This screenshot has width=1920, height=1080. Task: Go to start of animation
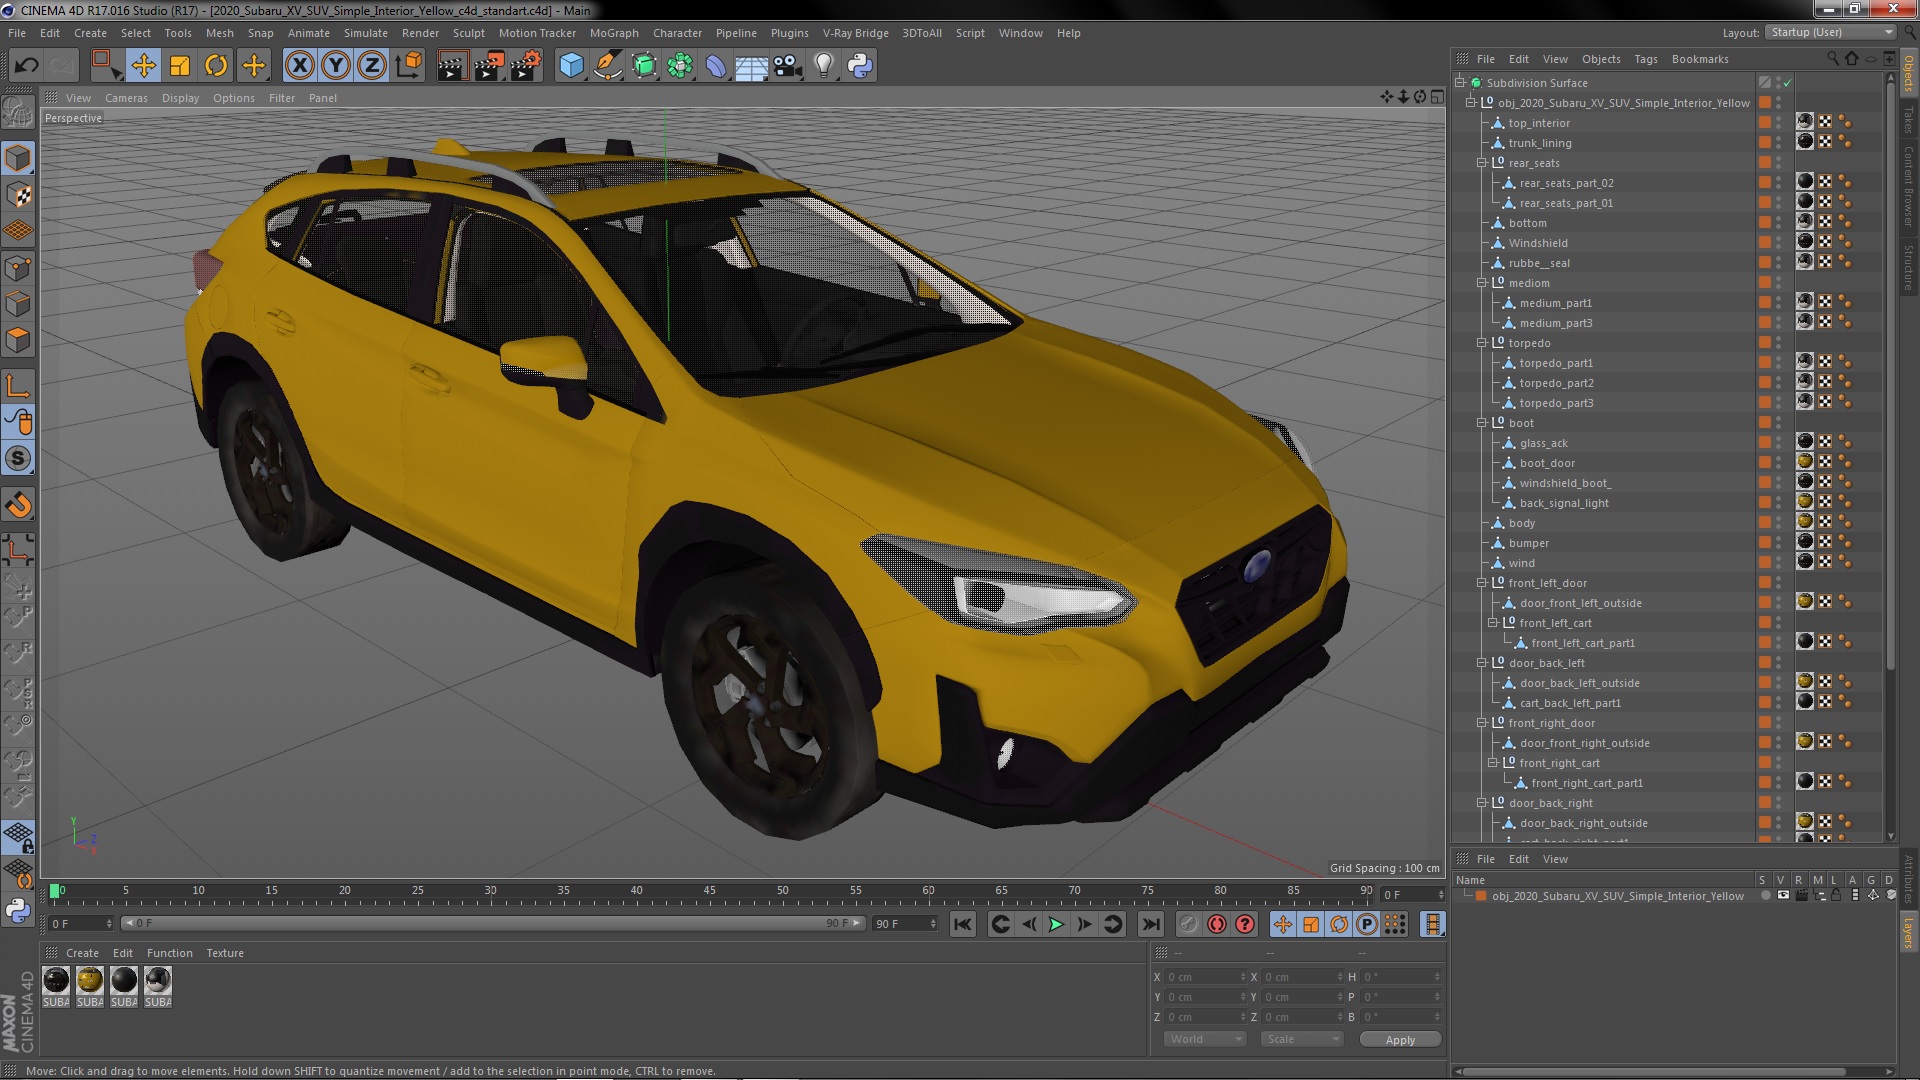coord(962,925)
